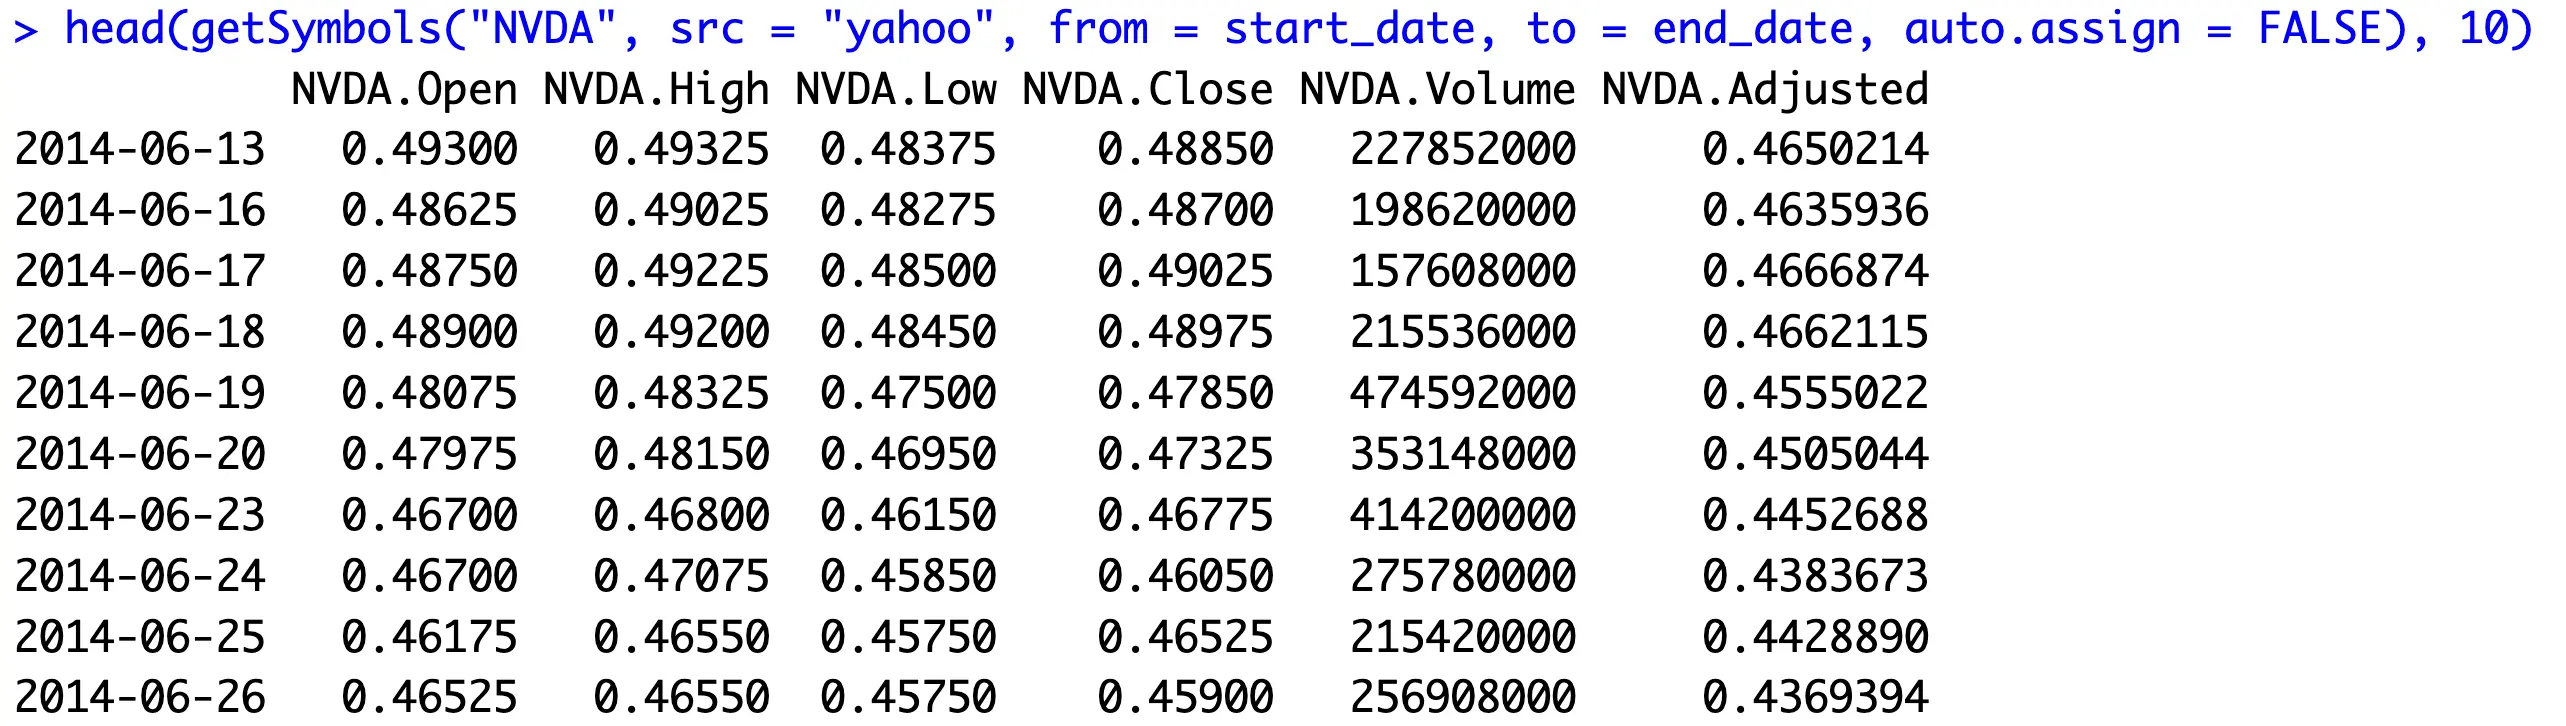Select the date 2014-06-24
Screen dimensions: 2566x726
click(140, 576)
